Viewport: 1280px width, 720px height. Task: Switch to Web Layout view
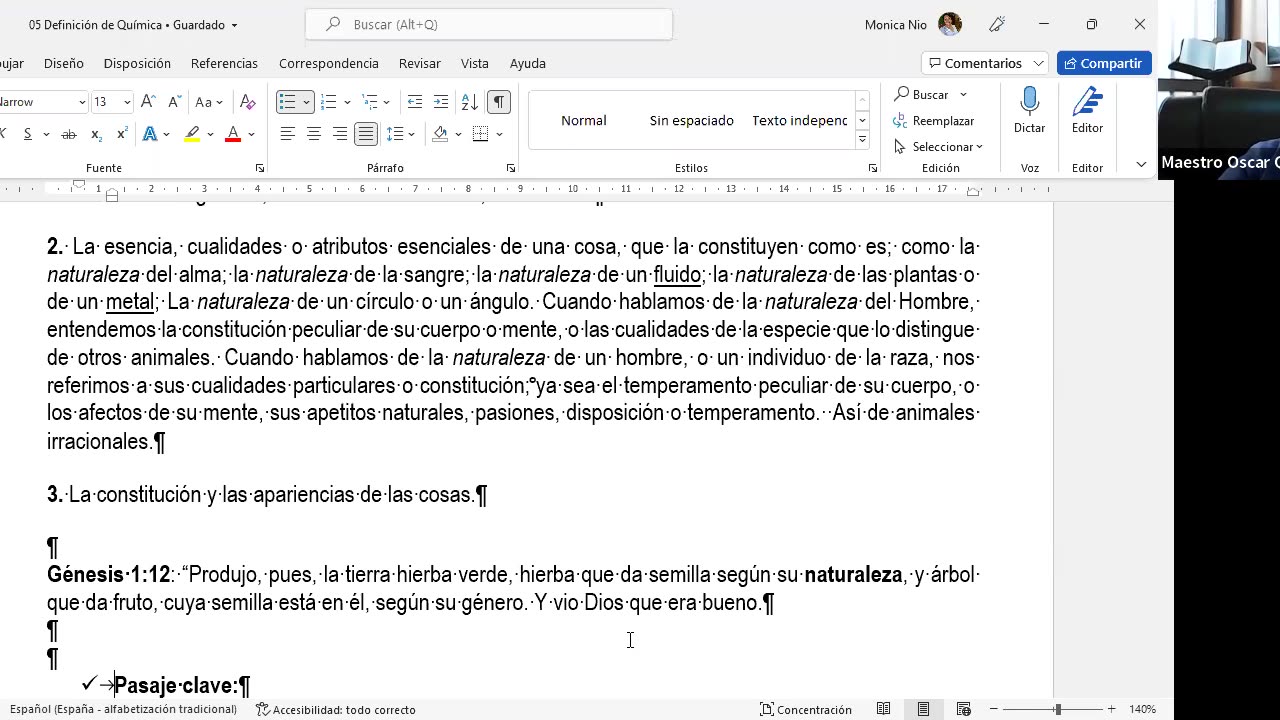point(964,709)
